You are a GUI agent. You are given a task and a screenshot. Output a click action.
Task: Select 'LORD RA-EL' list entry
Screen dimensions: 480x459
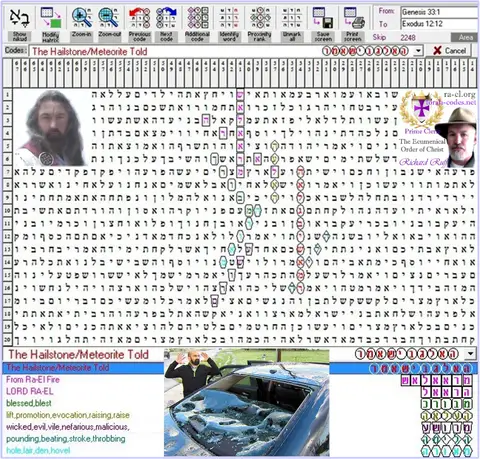coord(30,391)
